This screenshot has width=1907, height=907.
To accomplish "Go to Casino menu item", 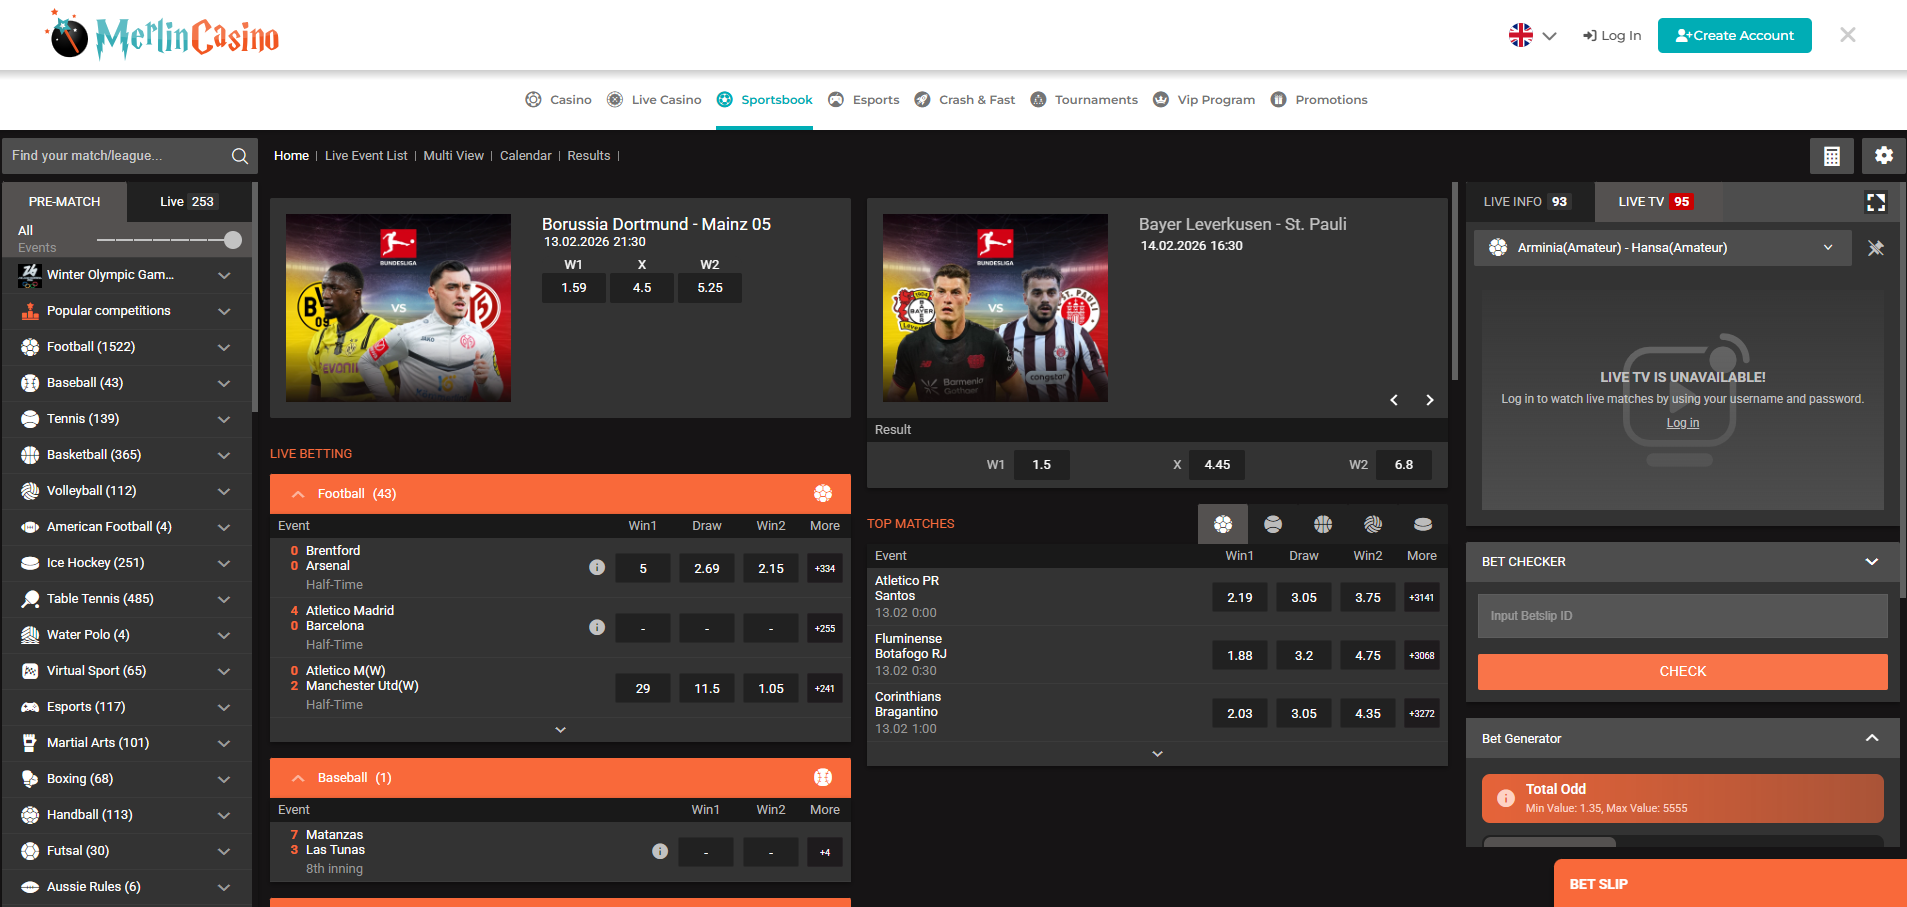I will 559,100.
